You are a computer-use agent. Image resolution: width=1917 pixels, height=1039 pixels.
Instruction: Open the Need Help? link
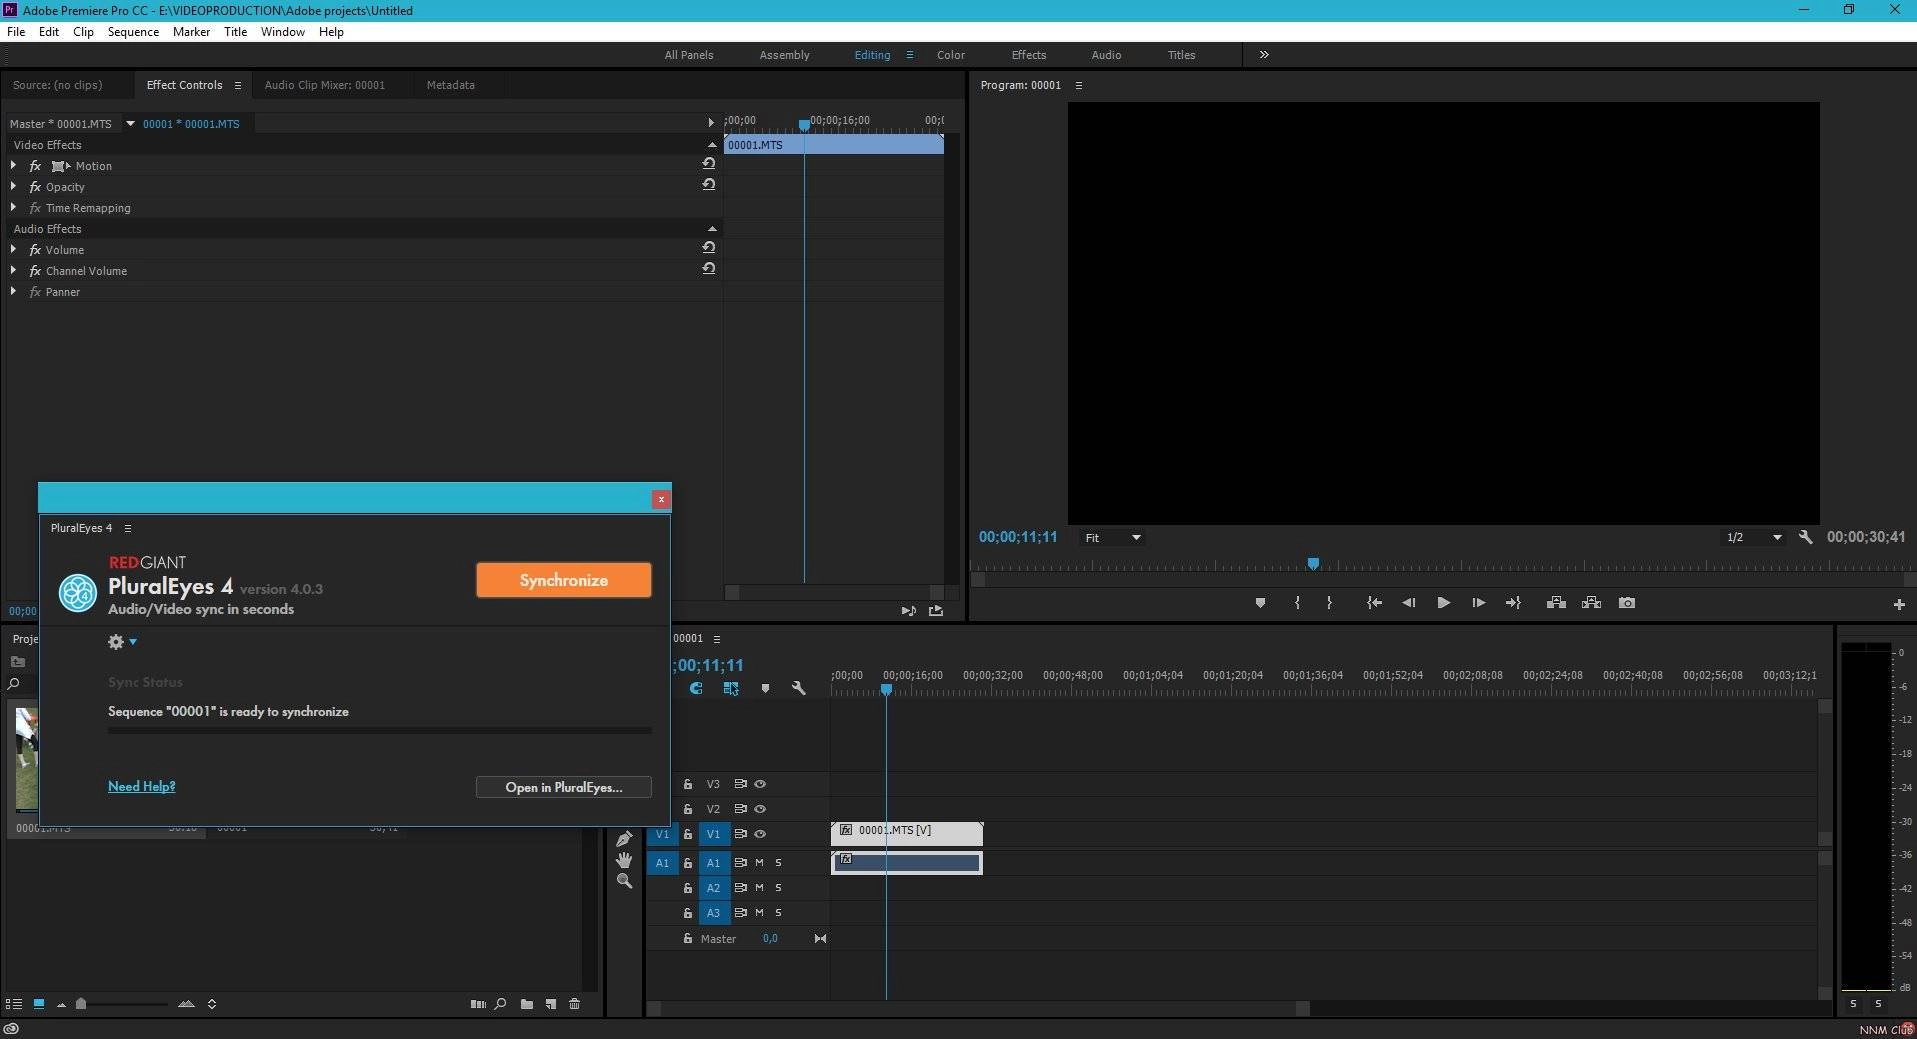click(x=141, y=786)
